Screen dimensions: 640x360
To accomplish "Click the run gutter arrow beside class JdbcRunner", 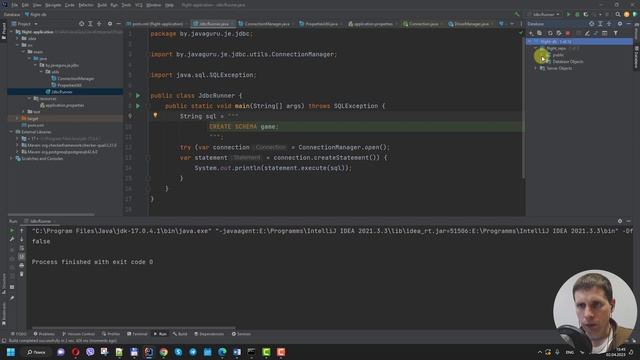I will pos(138,96).
